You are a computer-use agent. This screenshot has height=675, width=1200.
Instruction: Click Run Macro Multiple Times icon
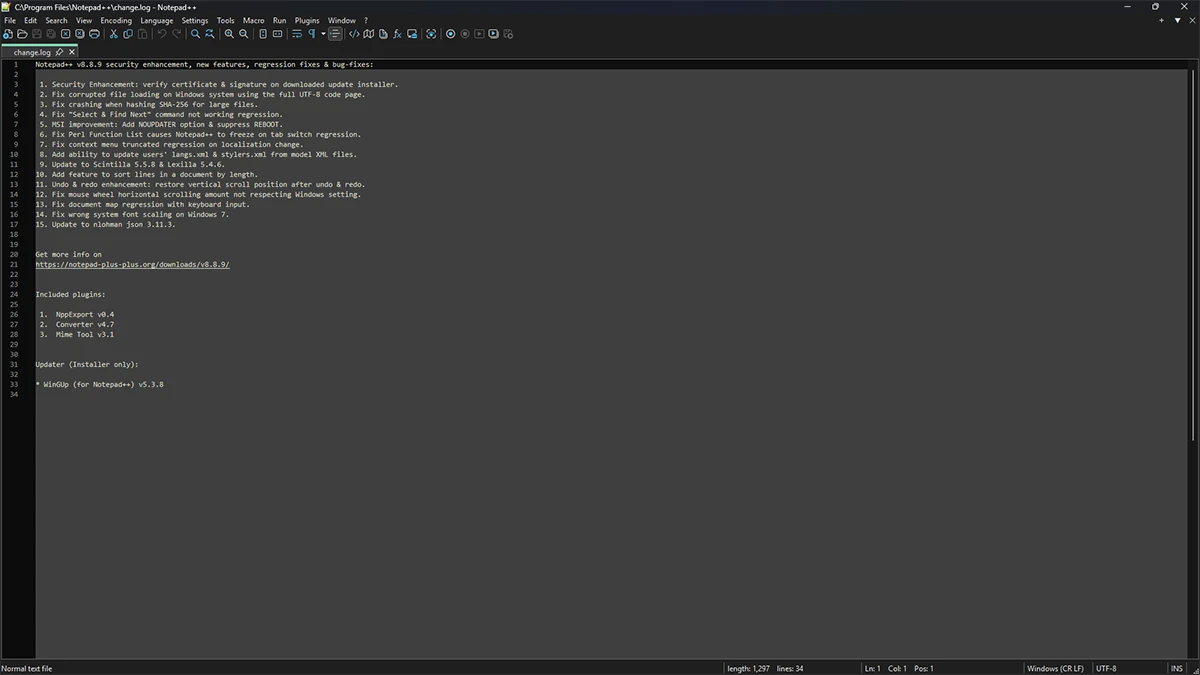point(493,34)
